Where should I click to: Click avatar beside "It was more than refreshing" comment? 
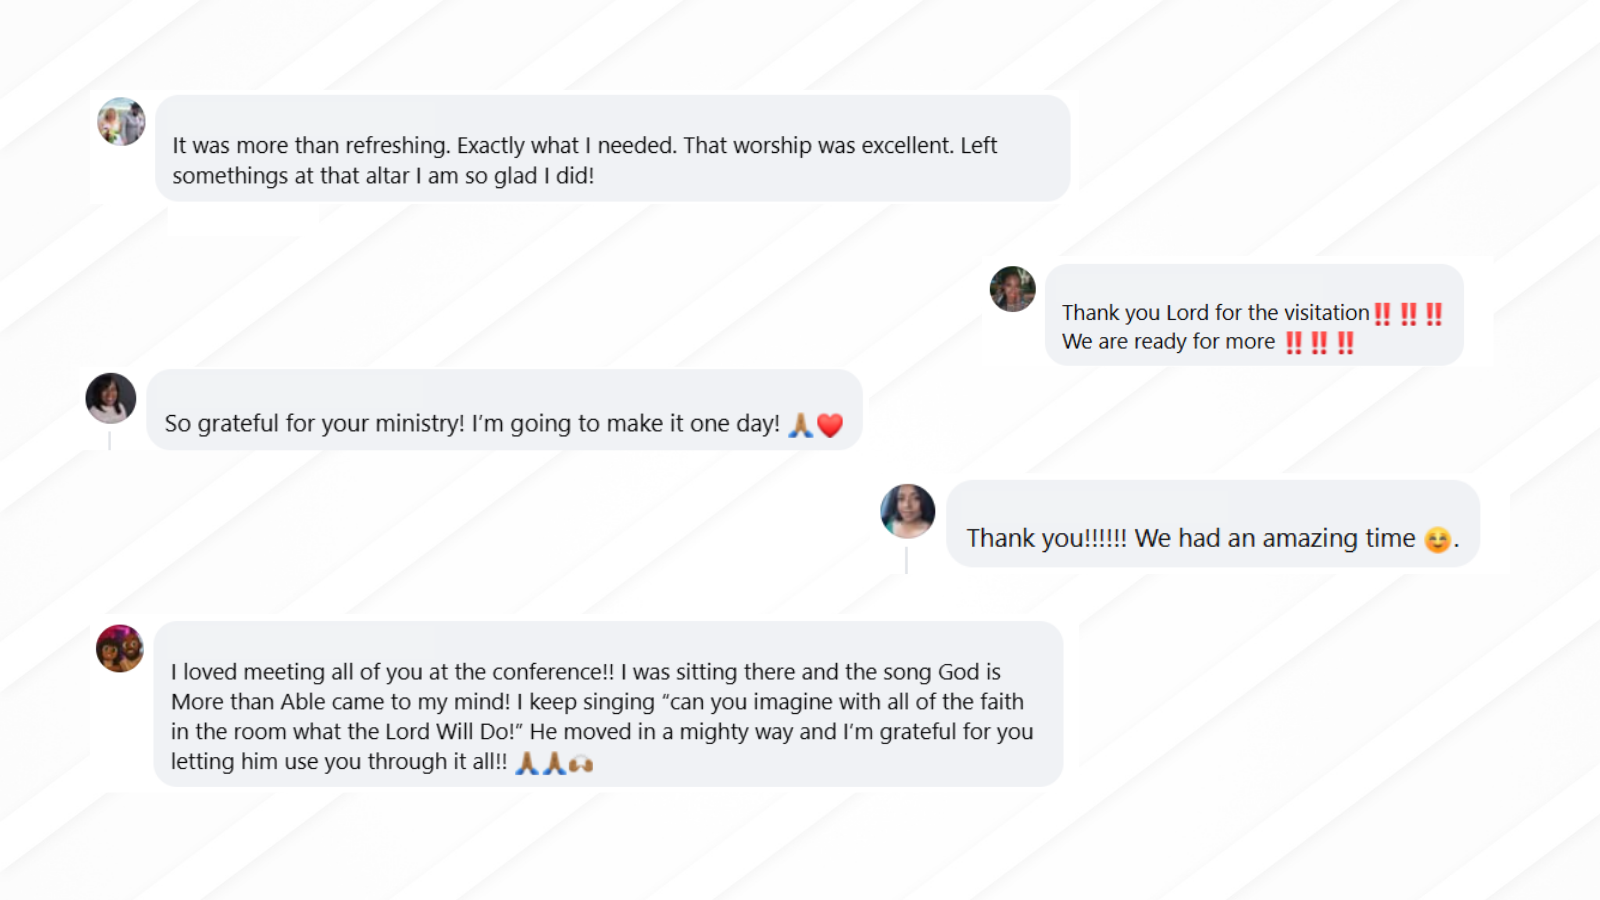click(121, 122)
